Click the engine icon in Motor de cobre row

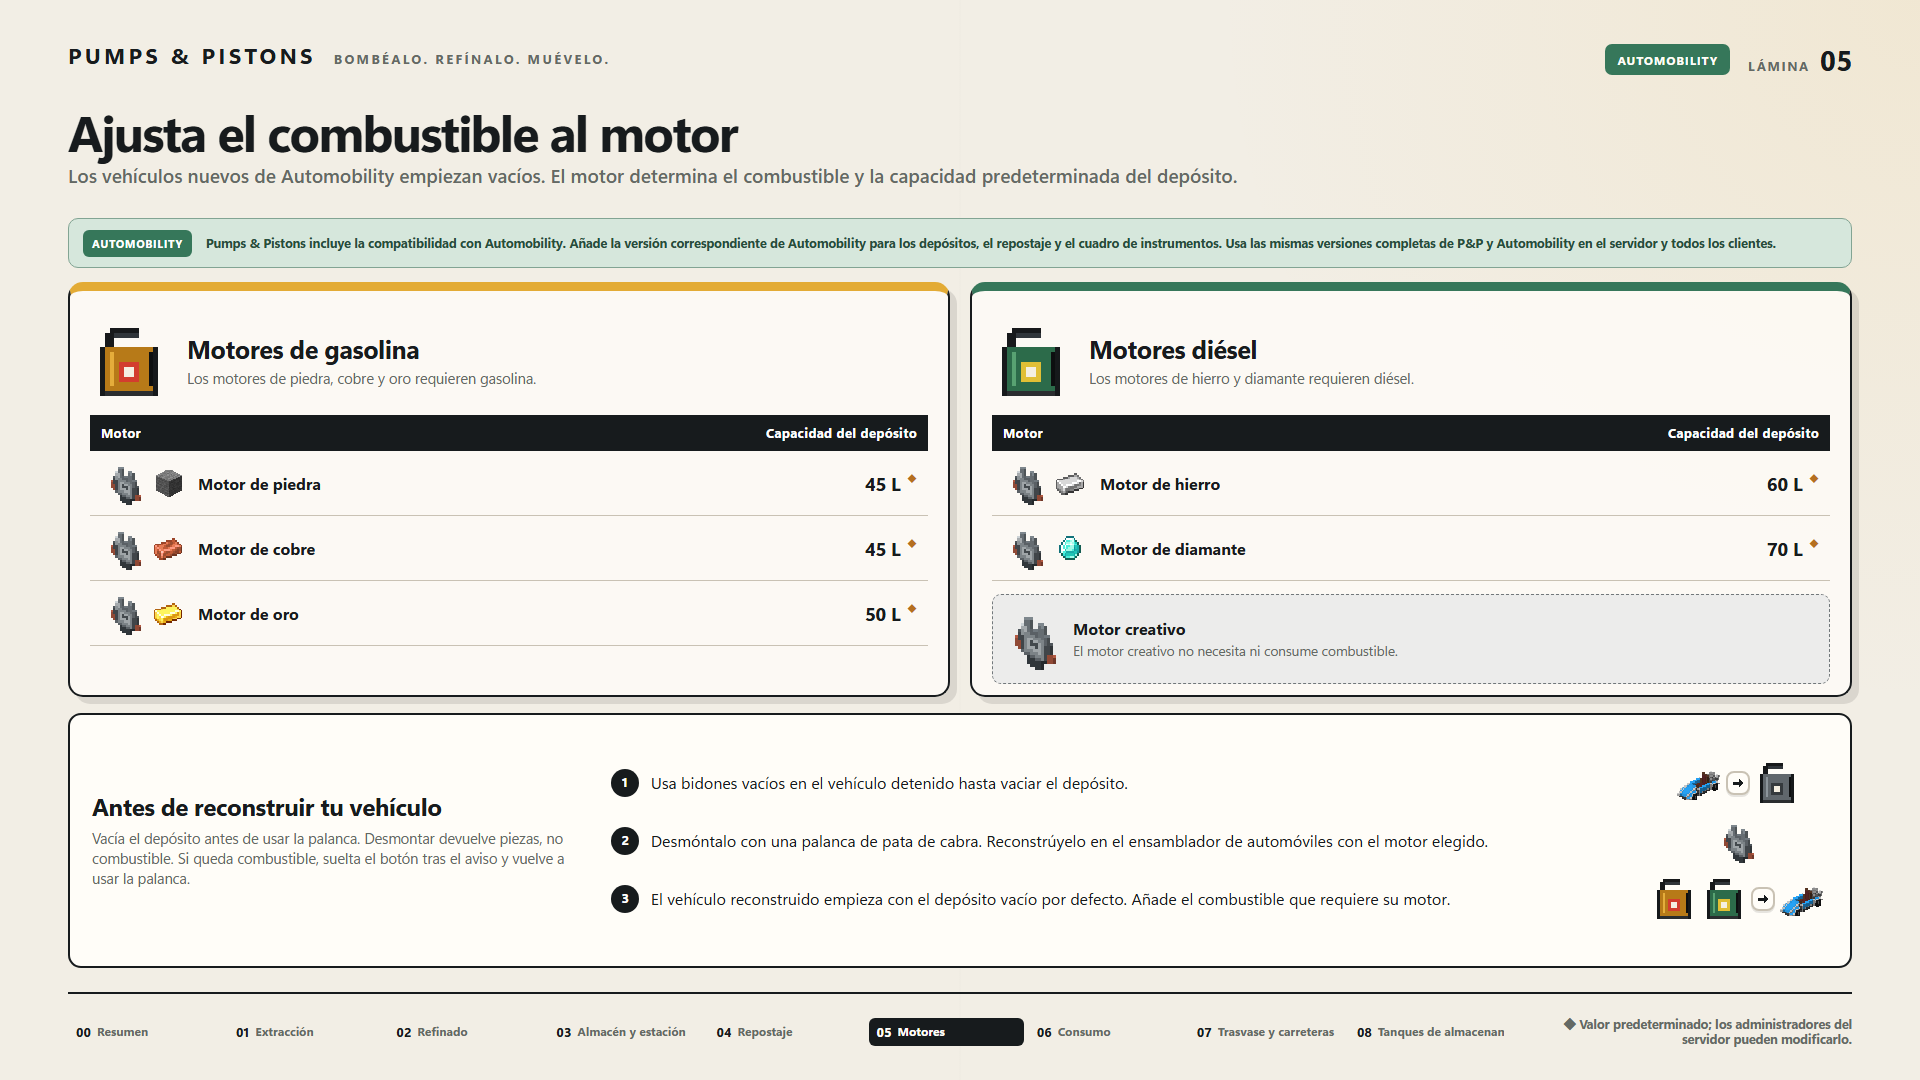point(126,550)
